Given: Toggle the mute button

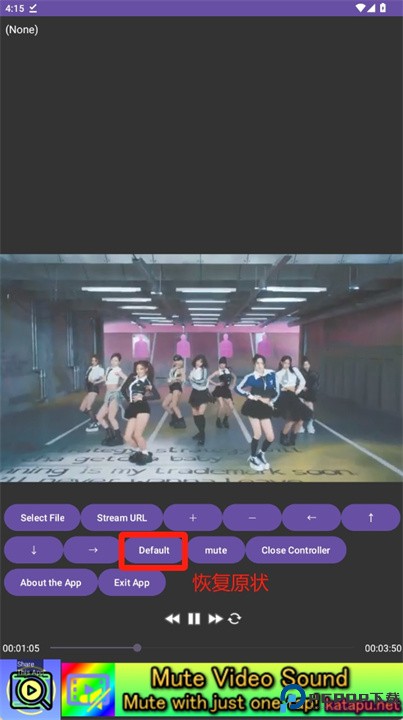Looking at the screenshot, I should (216, 550).
